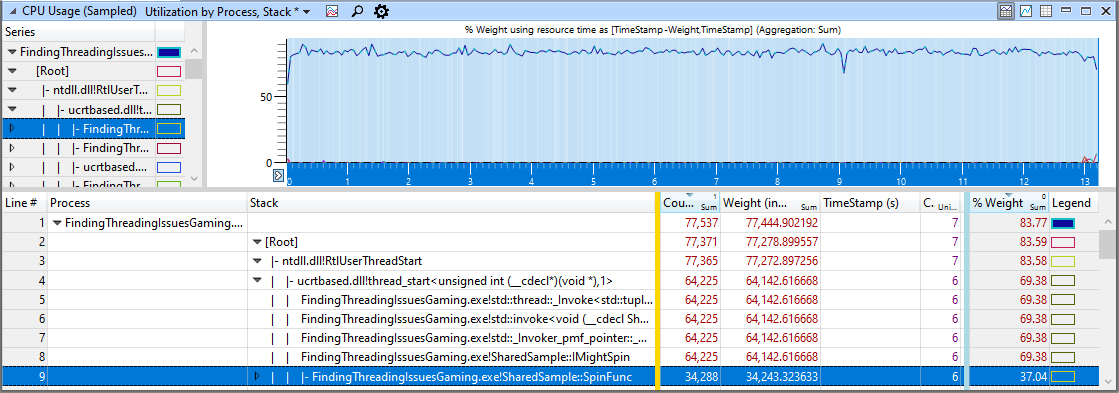
Task: Sort by TimeStamp (s) column header
Action: tap(870, 203)
